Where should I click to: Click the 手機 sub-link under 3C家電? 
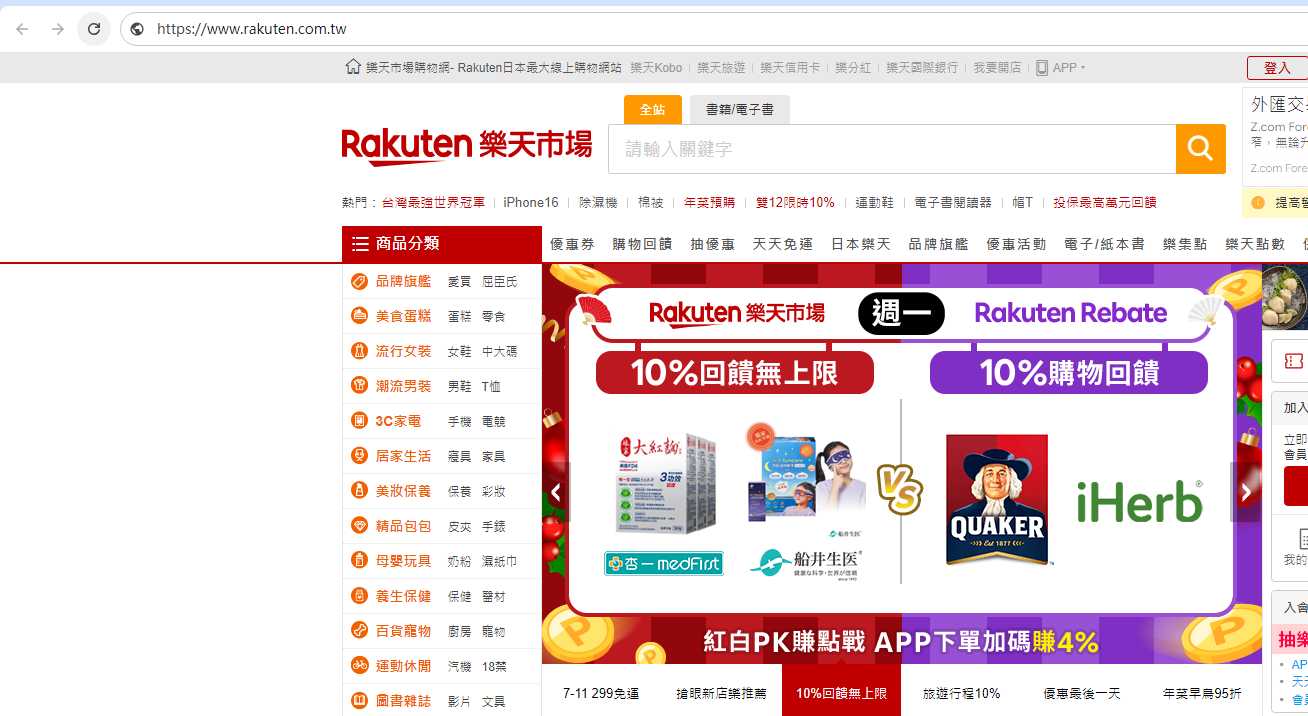point(459,422)
